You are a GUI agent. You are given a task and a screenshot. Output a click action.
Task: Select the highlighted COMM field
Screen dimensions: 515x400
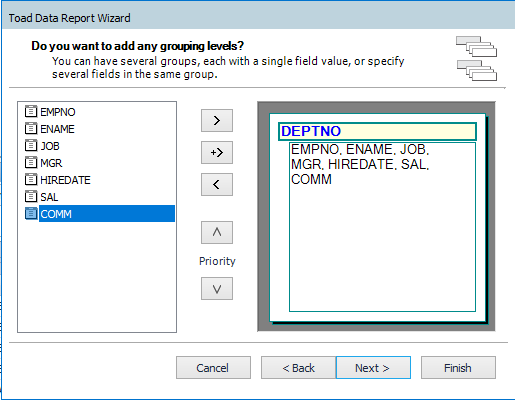(107, 214)
